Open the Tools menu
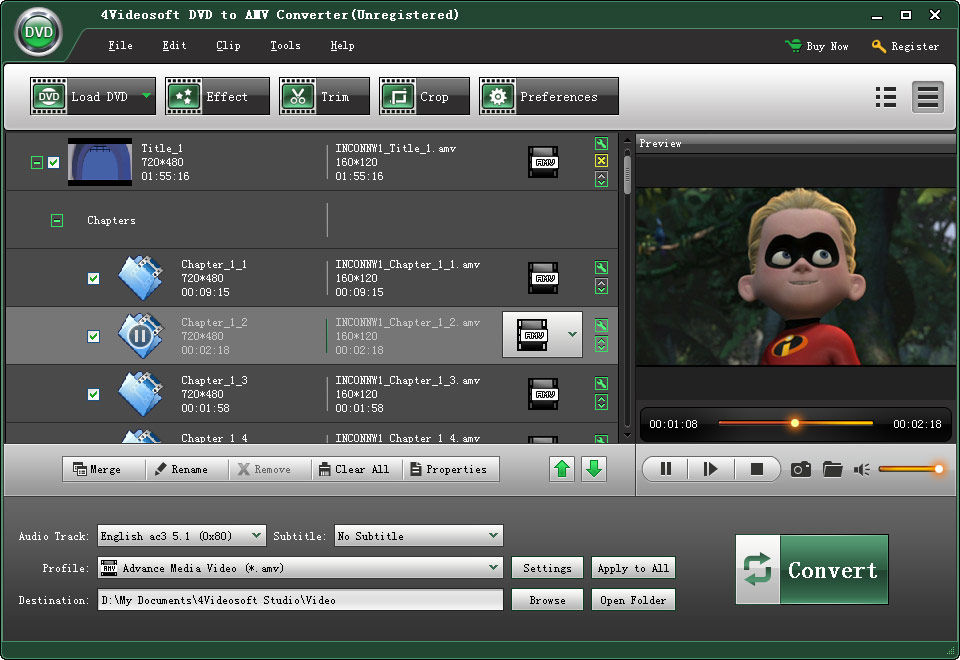The image size is (960, 660). [285, 45]
